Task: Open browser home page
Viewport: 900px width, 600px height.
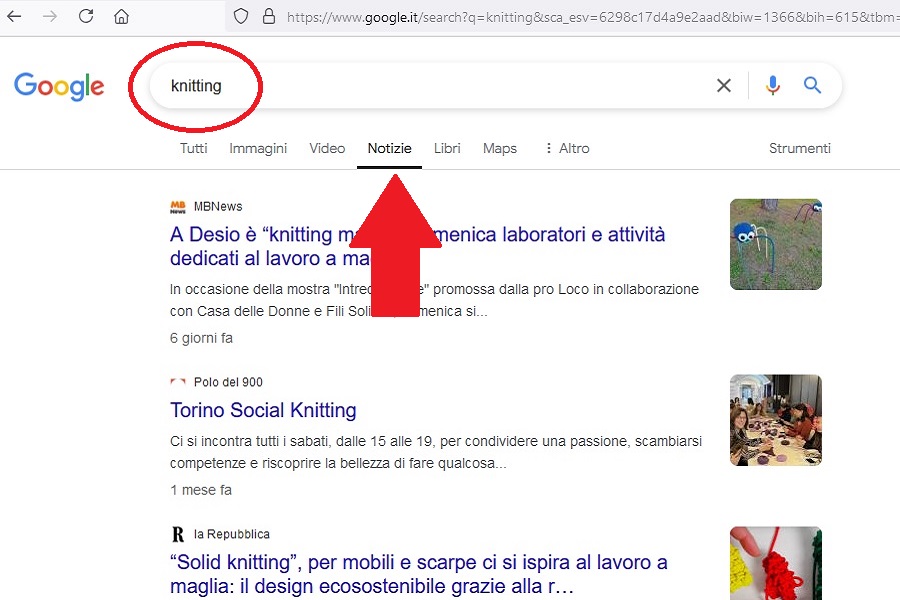Action: [x=120, y=16]
